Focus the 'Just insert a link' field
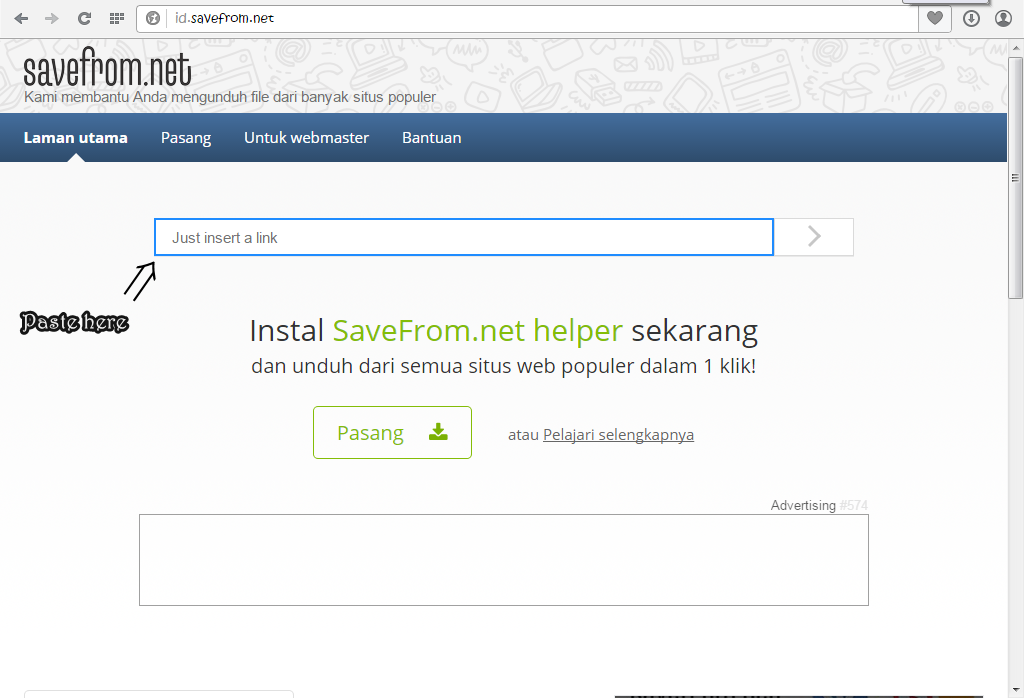 464,237
